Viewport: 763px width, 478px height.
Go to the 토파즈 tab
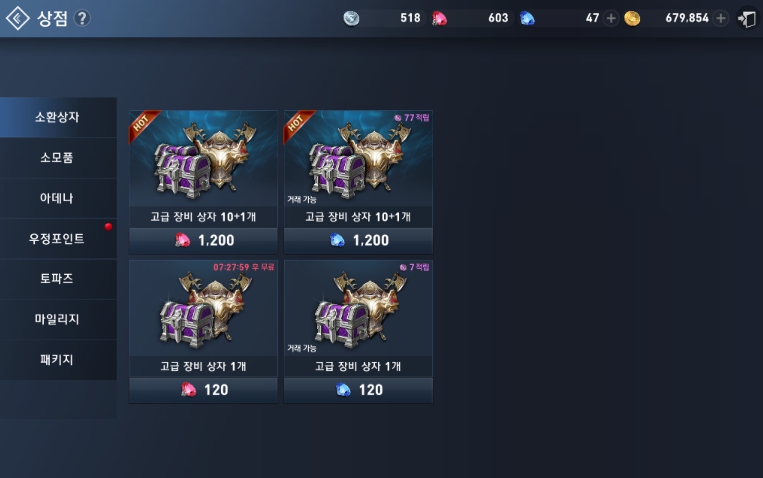coord(58,279)
